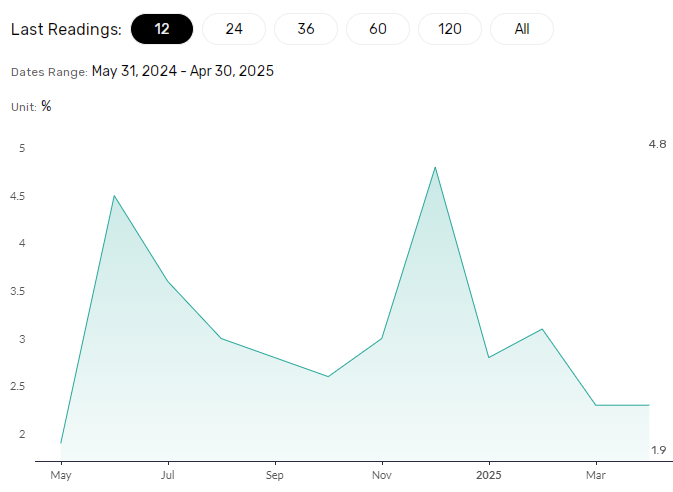Click the Sep x-axis label
Image resolution: width=673 pixels, height=492 pixels.
tap(275, 475)
